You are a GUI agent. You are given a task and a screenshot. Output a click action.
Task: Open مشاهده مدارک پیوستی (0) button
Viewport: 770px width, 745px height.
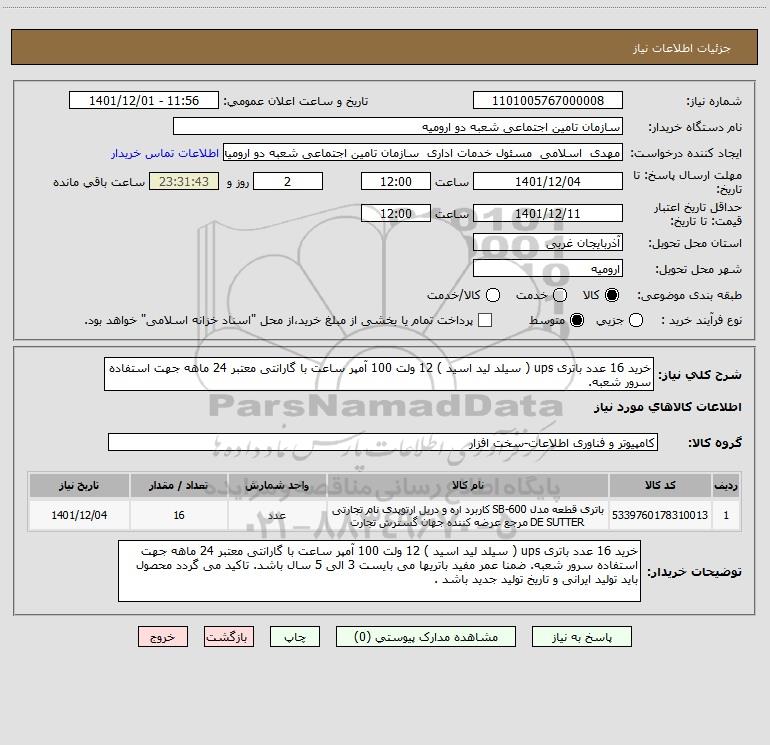(426, 637)
